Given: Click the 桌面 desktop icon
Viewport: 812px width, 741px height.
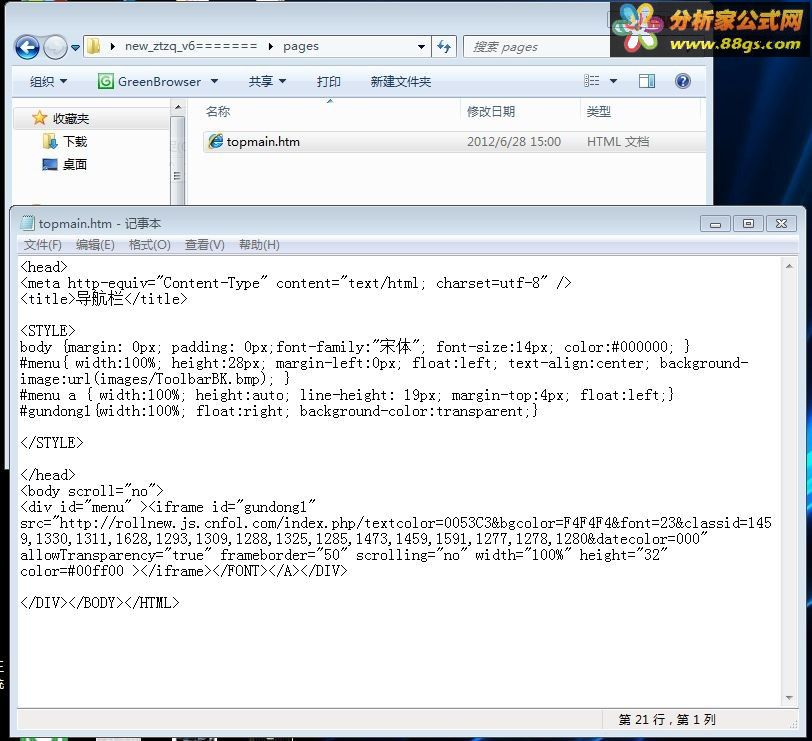Looking at the screenshot, I should tap(50, 165).
